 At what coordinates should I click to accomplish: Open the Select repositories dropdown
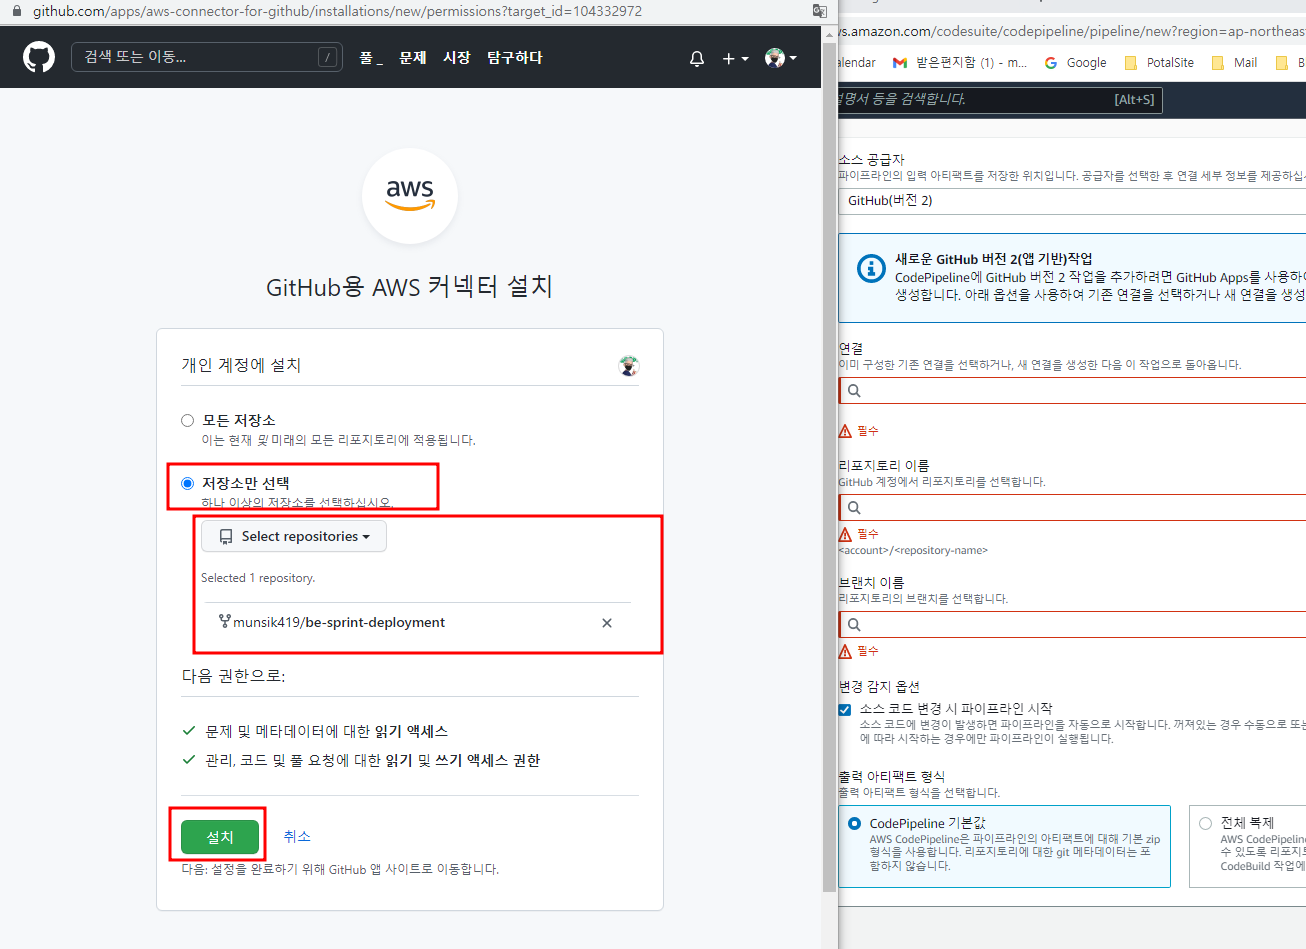[294, 537]
